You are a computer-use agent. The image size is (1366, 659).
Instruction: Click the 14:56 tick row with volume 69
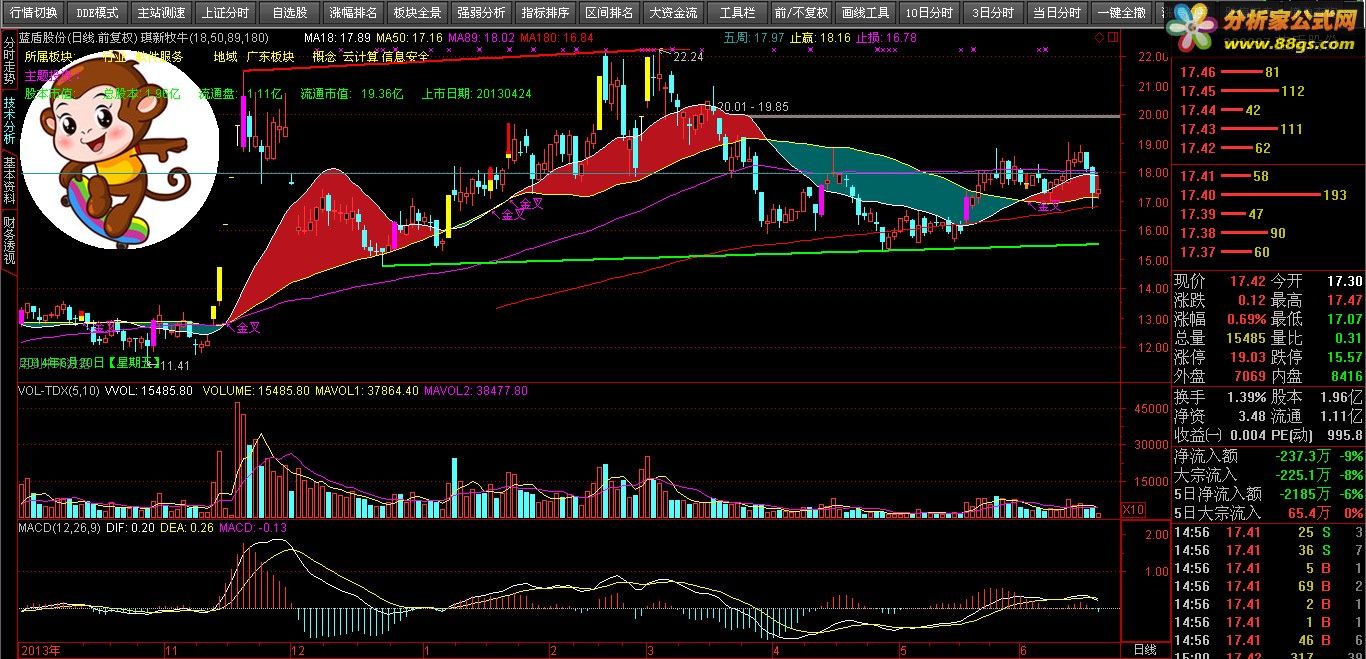point(1268,587)
